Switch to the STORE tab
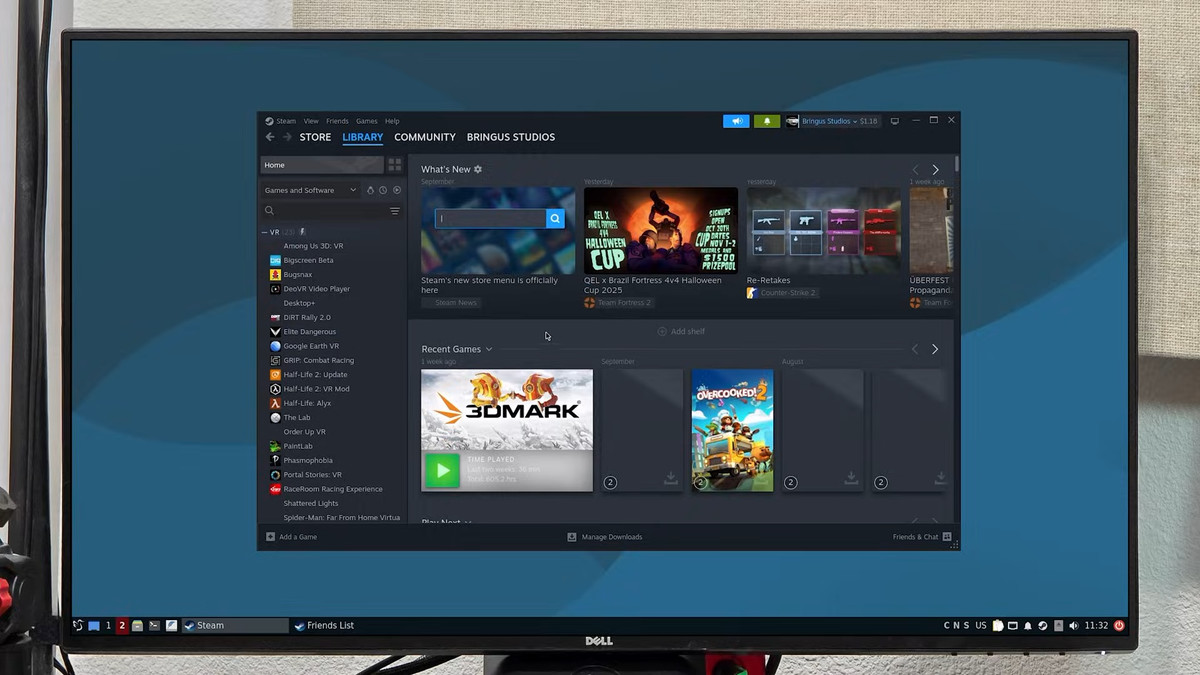The image size is (1200, 675). (x=315, y=137)
